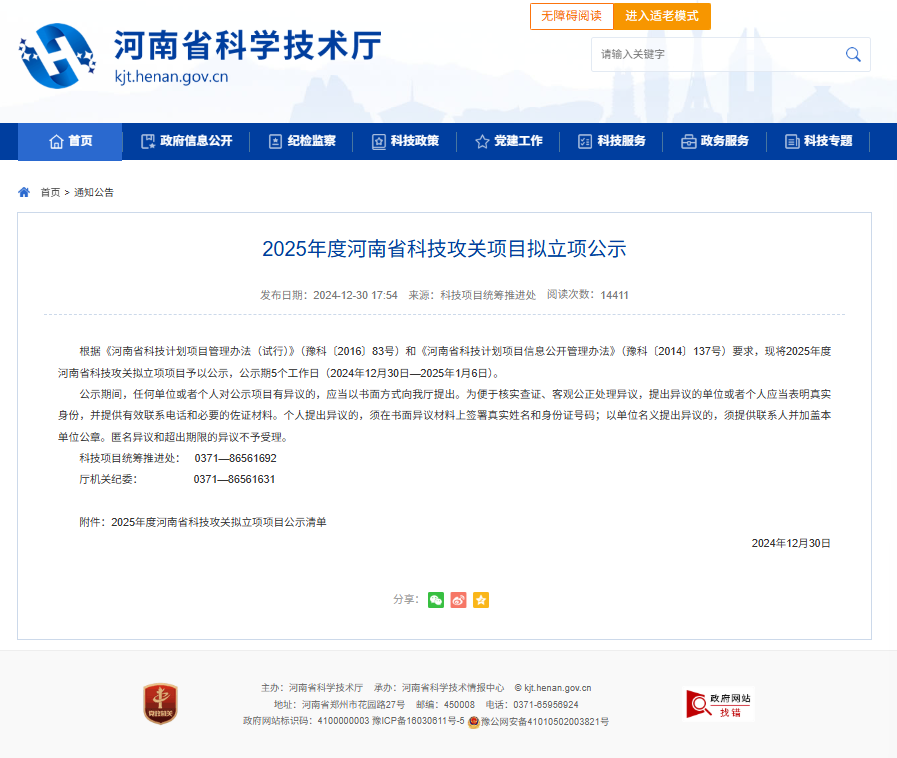897x758 pixels.
Task: Open the 2025年度河南省科技攻关拟立项项目公示清单 attachment
Action: [x=219, y=522]
